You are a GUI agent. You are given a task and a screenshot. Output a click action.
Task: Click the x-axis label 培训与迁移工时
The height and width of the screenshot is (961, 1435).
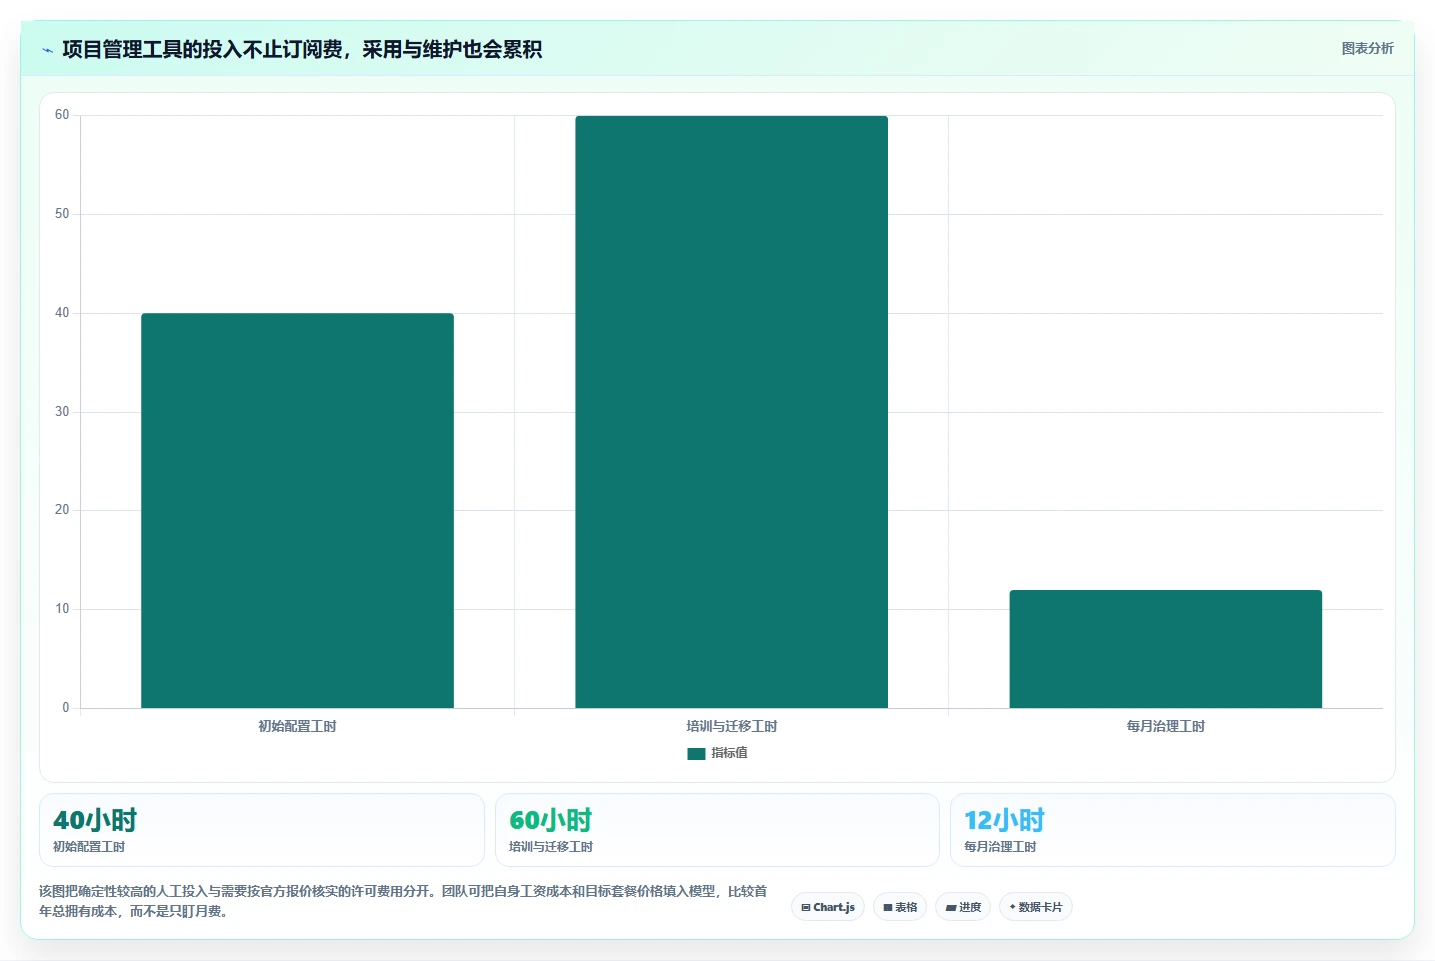click(731, 726)
